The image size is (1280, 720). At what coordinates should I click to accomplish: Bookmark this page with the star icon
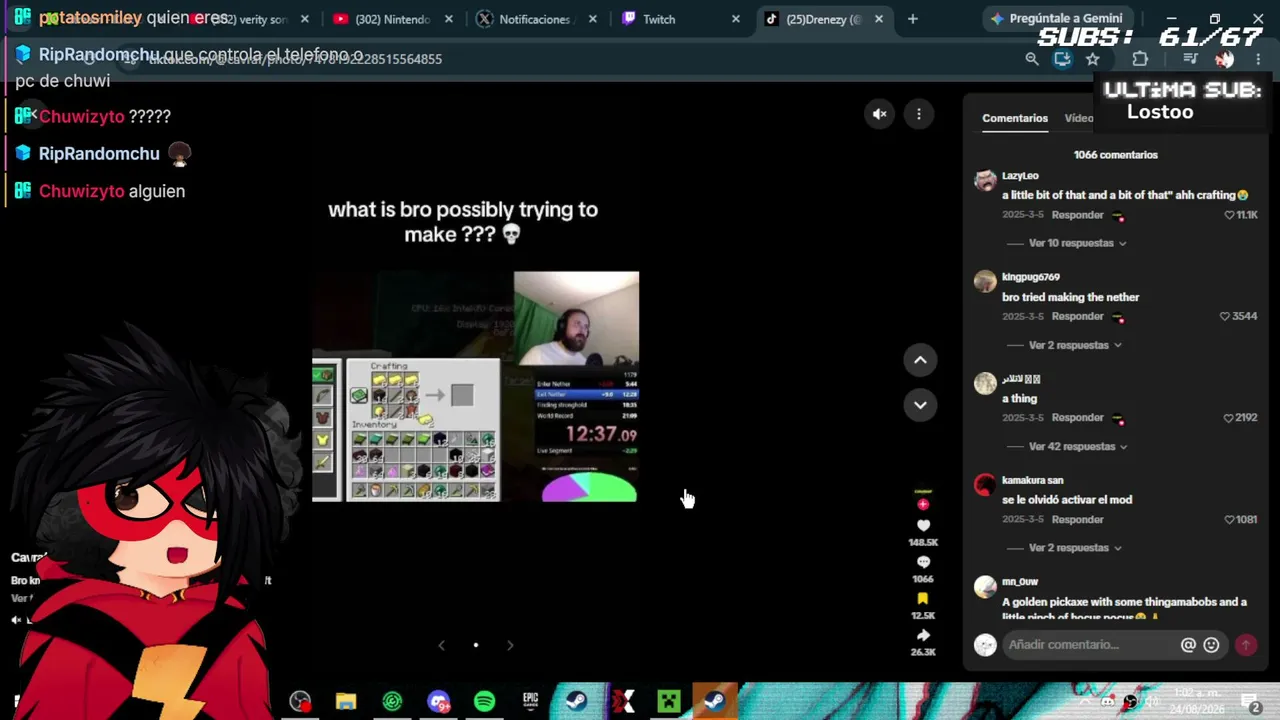[1093, 59]
